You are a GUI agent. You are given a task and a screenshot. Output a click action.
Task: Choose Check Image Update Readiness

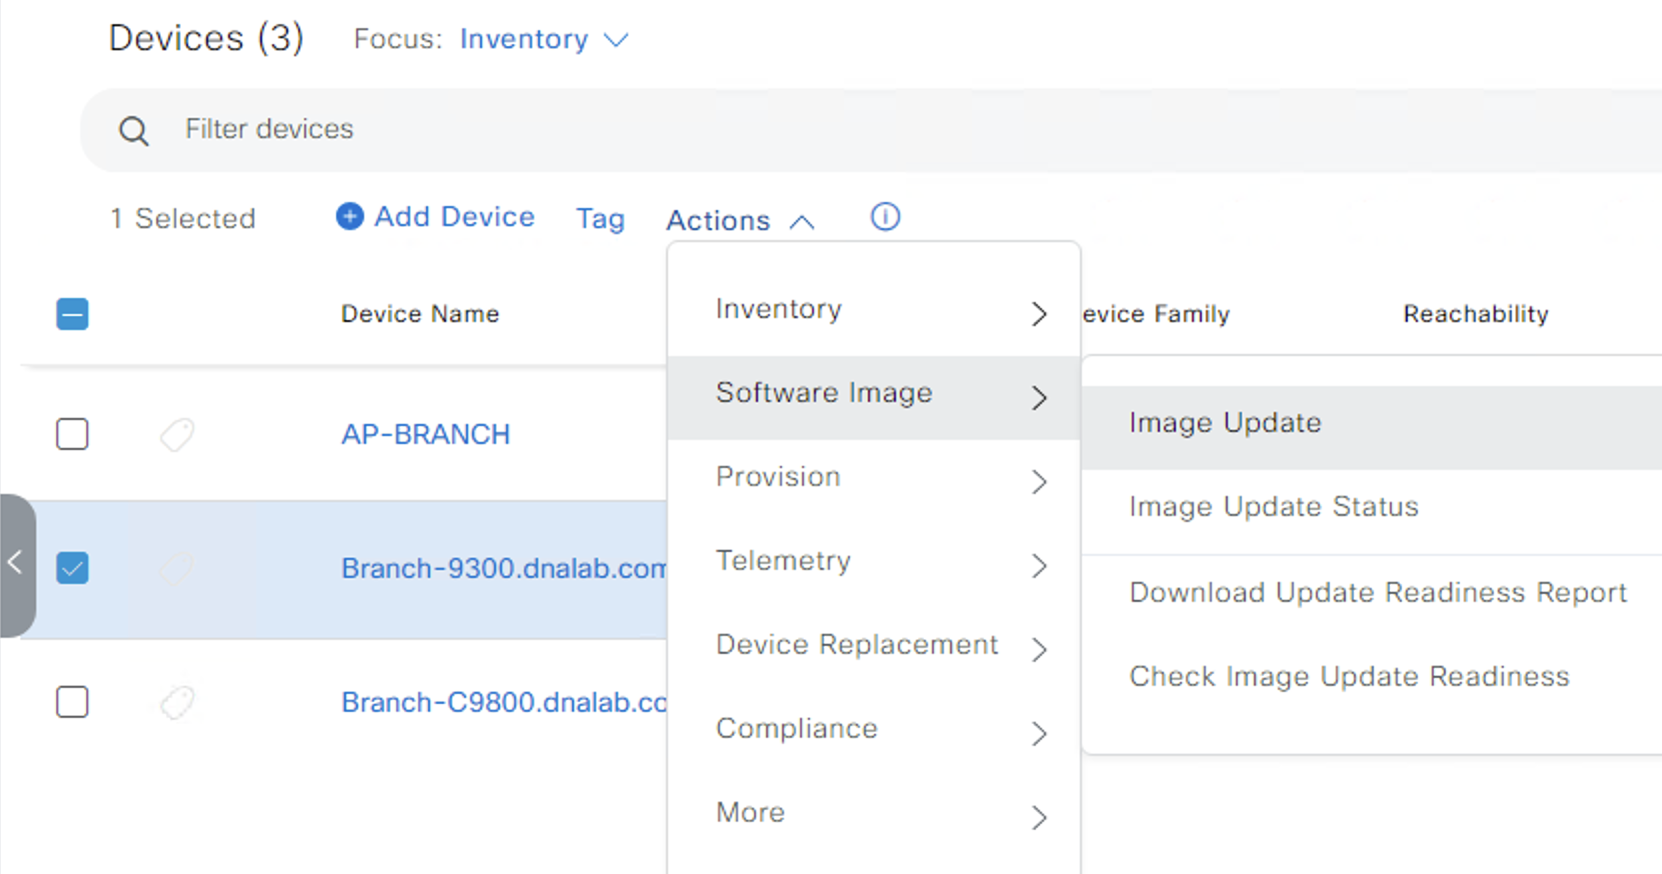(1372, 677)
